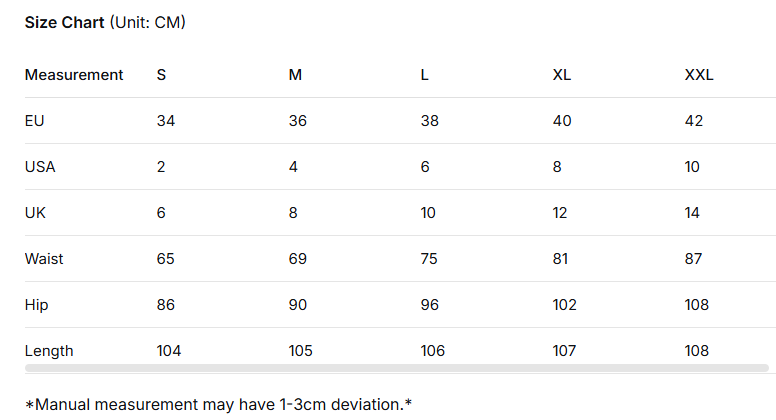This screenshot has height=420, width=776.
Task: Click the Waist row label
Action: 44,259
